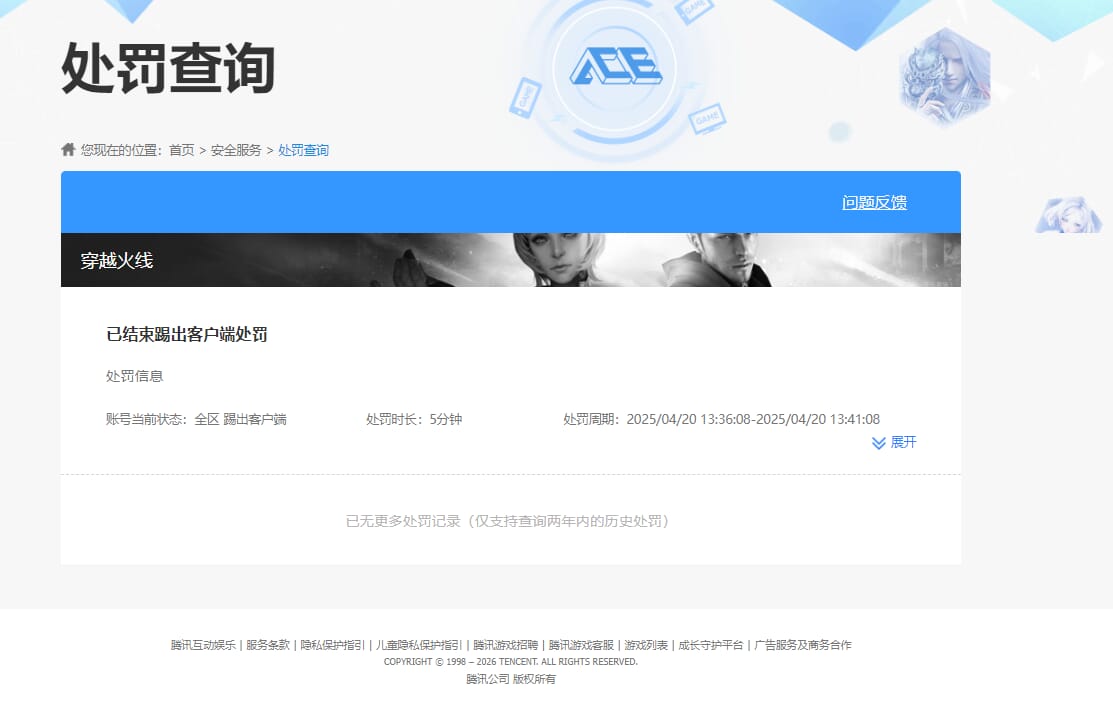Click the small character avatar on right edge
The image size is (1113, 726).
point(1069,215)
